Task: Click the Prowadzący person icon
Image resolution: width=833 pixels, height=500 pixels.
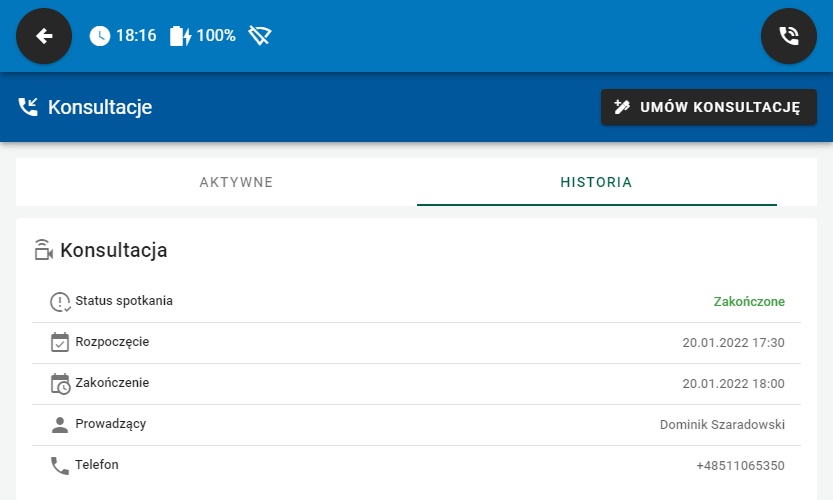Action: coord(60,424)
